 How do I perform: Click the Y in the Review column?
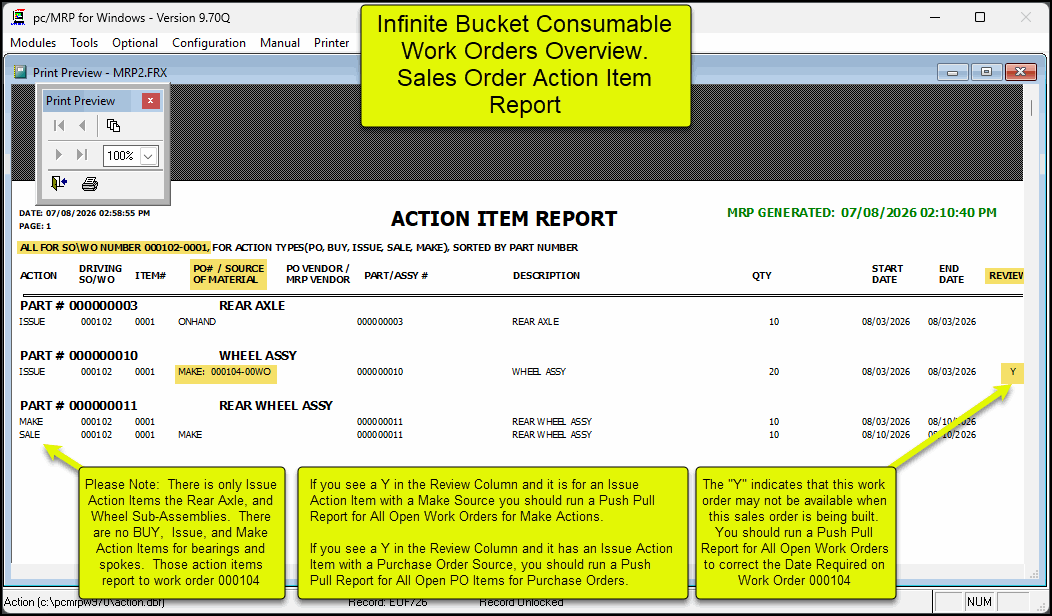pyautogui.click(x=1013, y=372)
